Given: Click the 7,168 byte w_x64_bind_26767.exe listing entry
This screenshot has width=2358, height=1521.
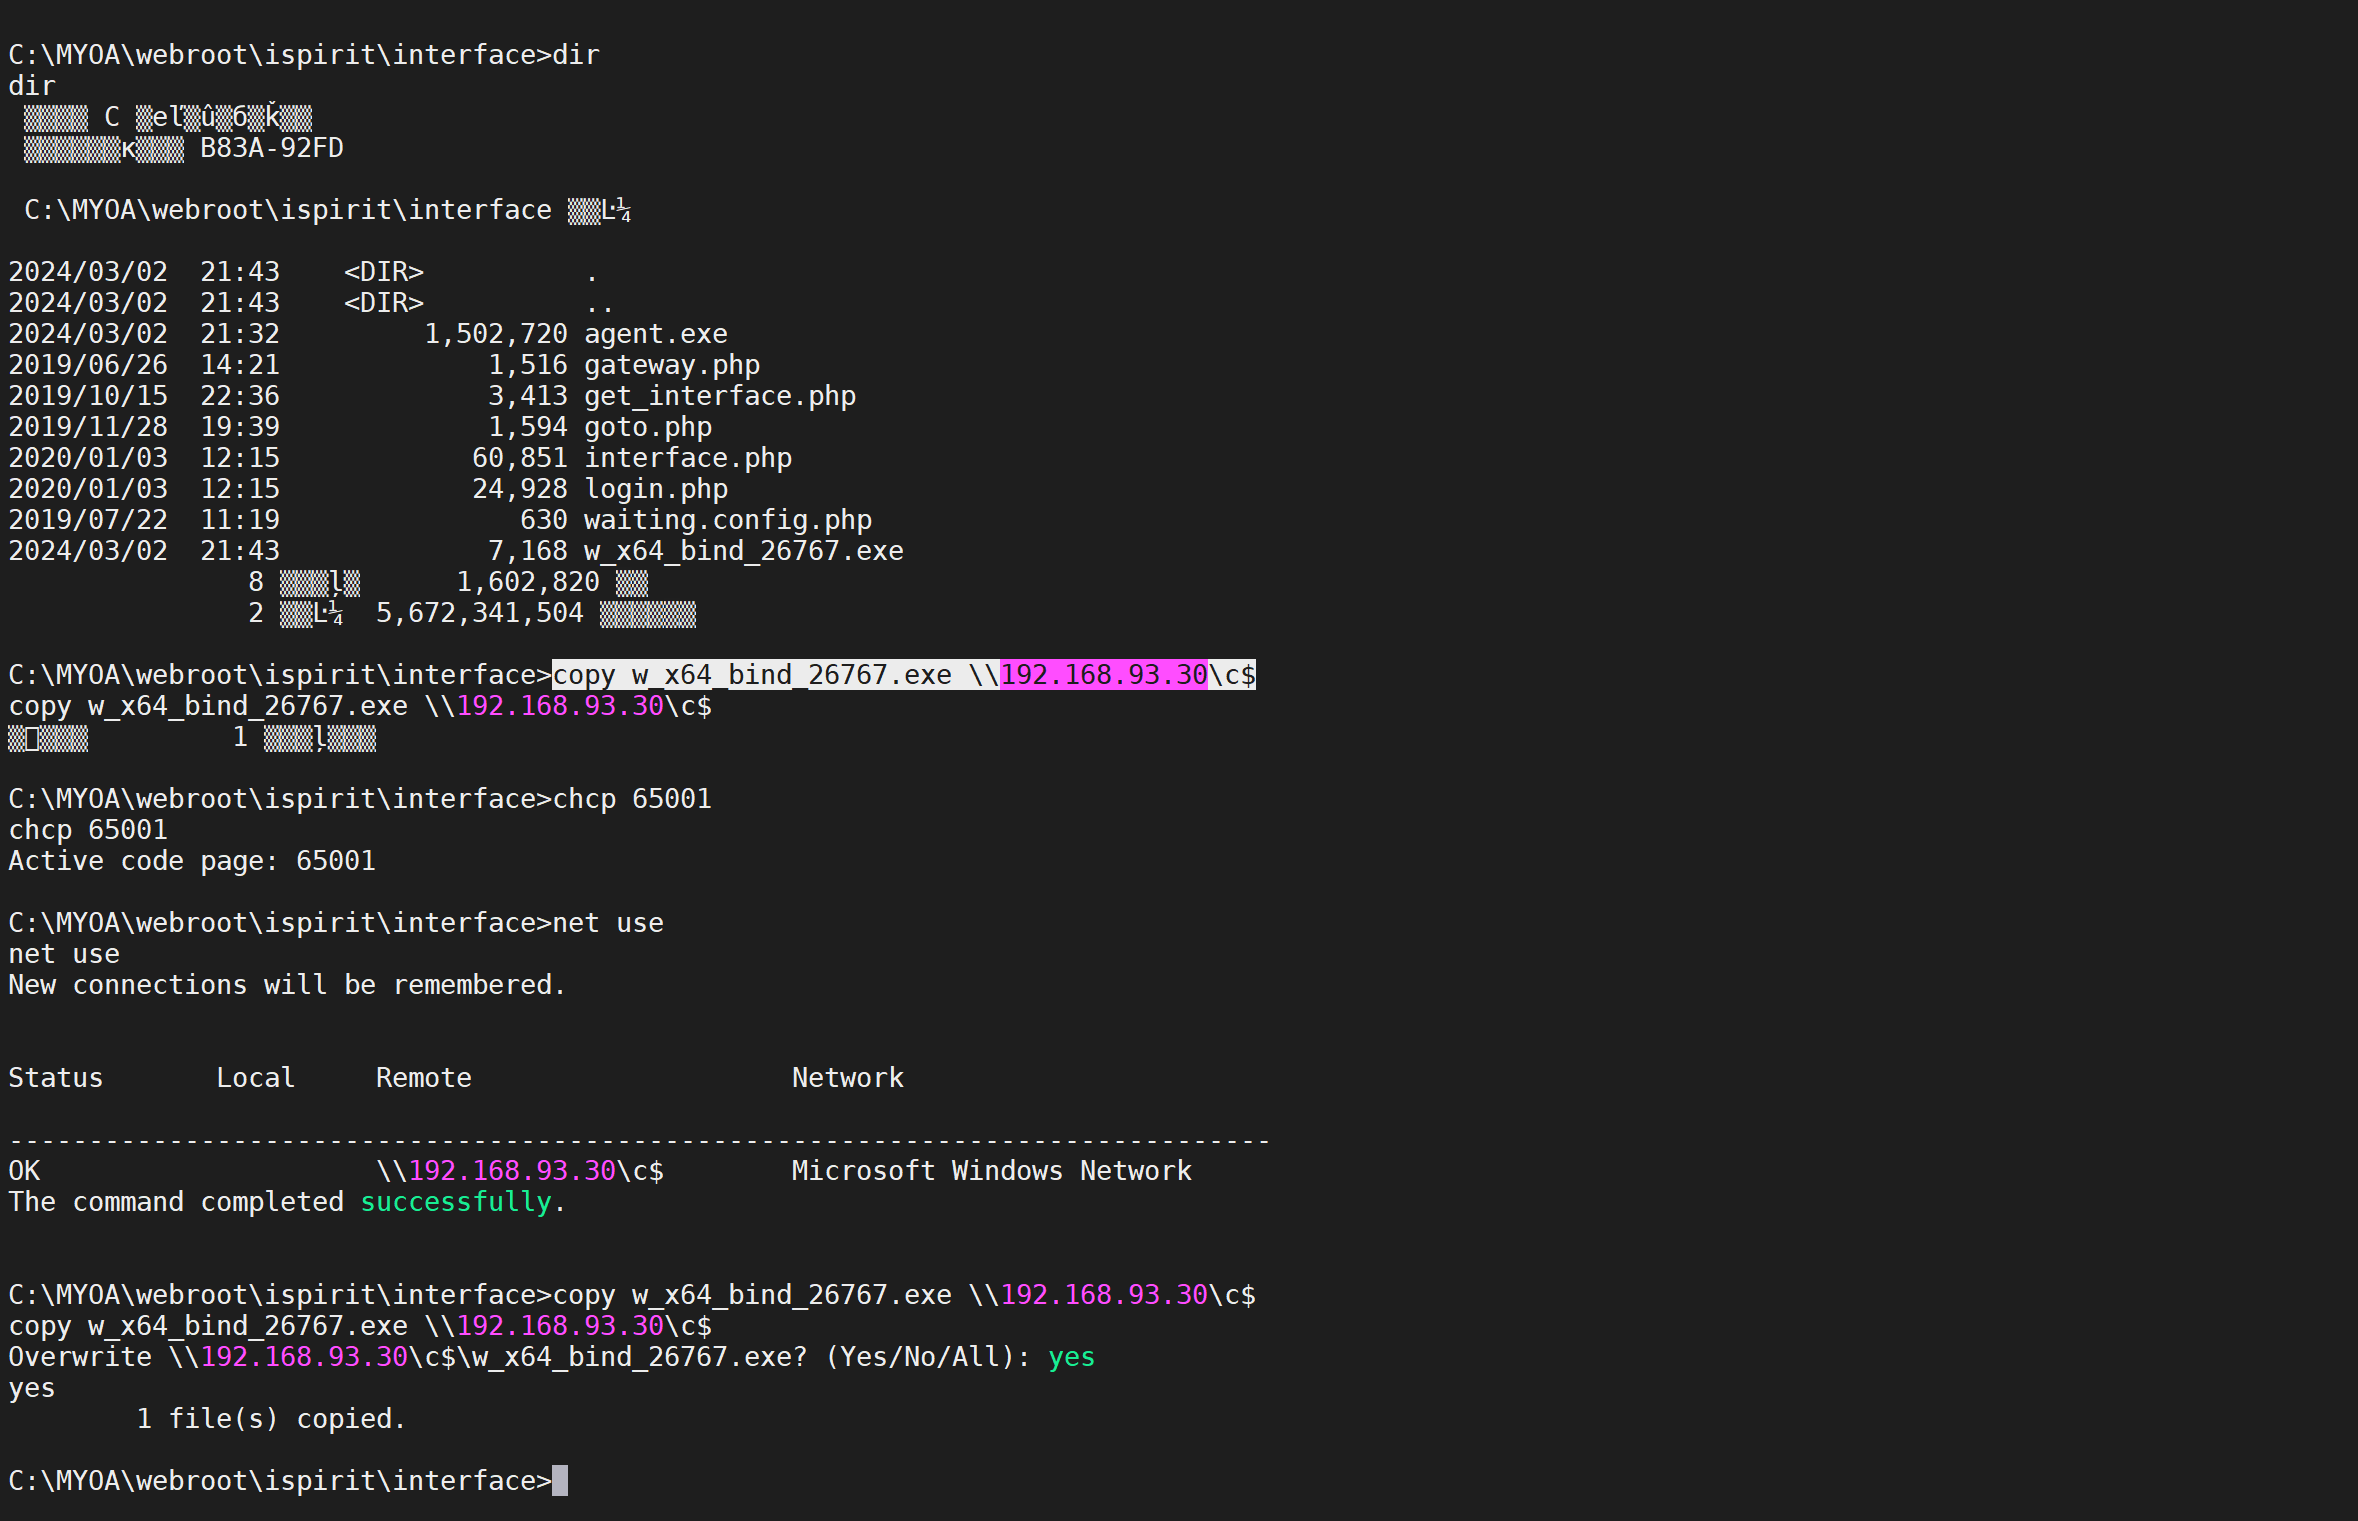Looking at the screenshot, I should pos(743,551).
